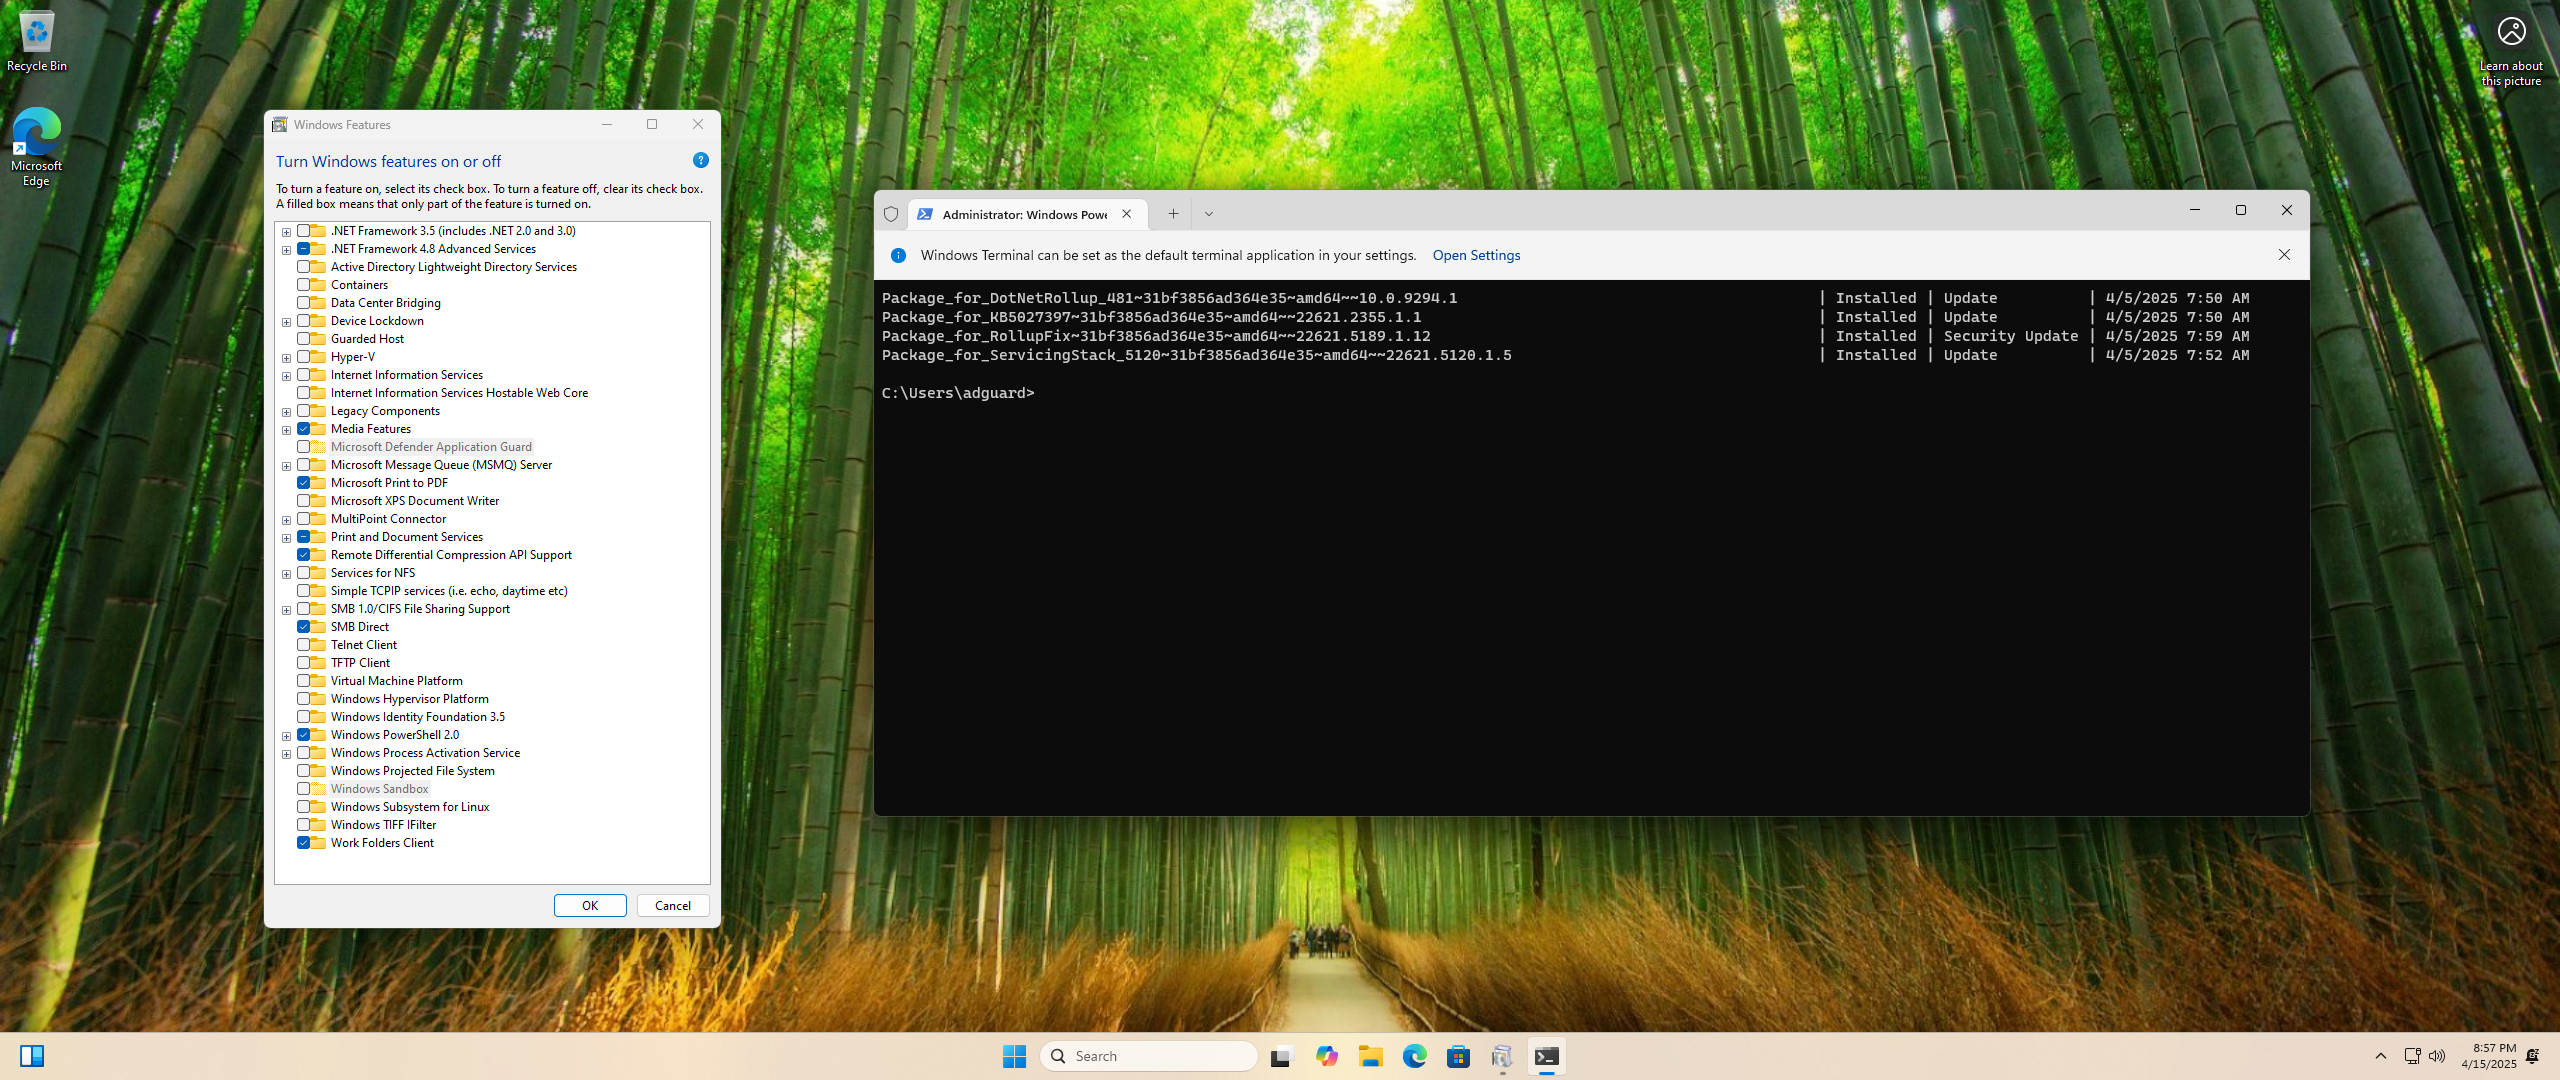Screen dimensions: 2560x1080
Task: Launch File Explorer from the taskbar
Action: pos(1371,1056)
